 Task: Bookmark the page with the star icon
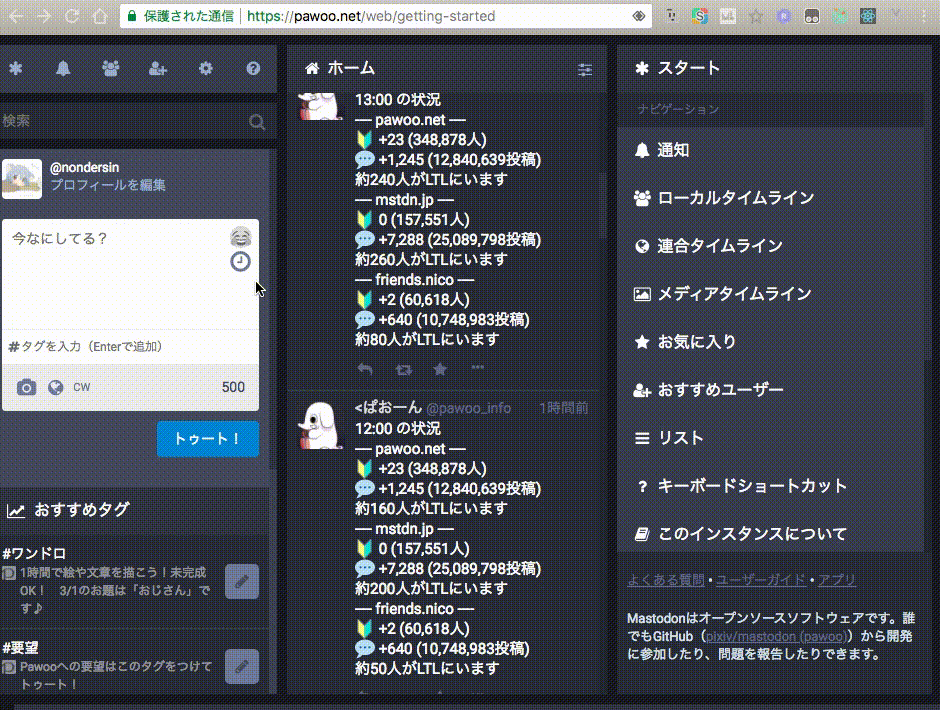click(756, 16)
